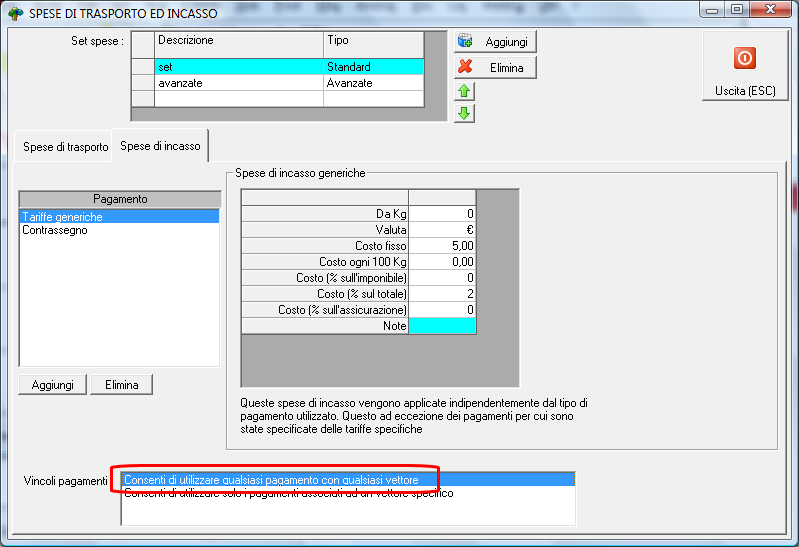Click Elimina below the Pagamento list
The image size is (799, 547).
(121, 385)
